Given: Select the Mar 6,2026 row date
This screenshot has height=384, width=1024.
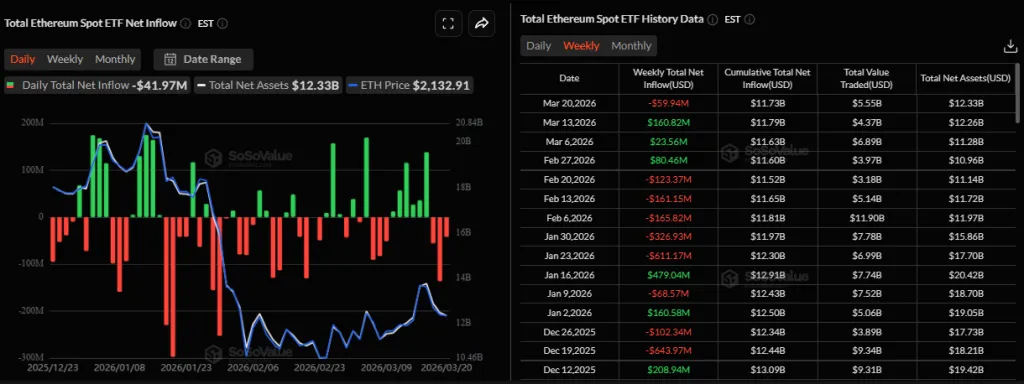Looking at the screenshot, I should pyautogui.click(x=569, y=141).
